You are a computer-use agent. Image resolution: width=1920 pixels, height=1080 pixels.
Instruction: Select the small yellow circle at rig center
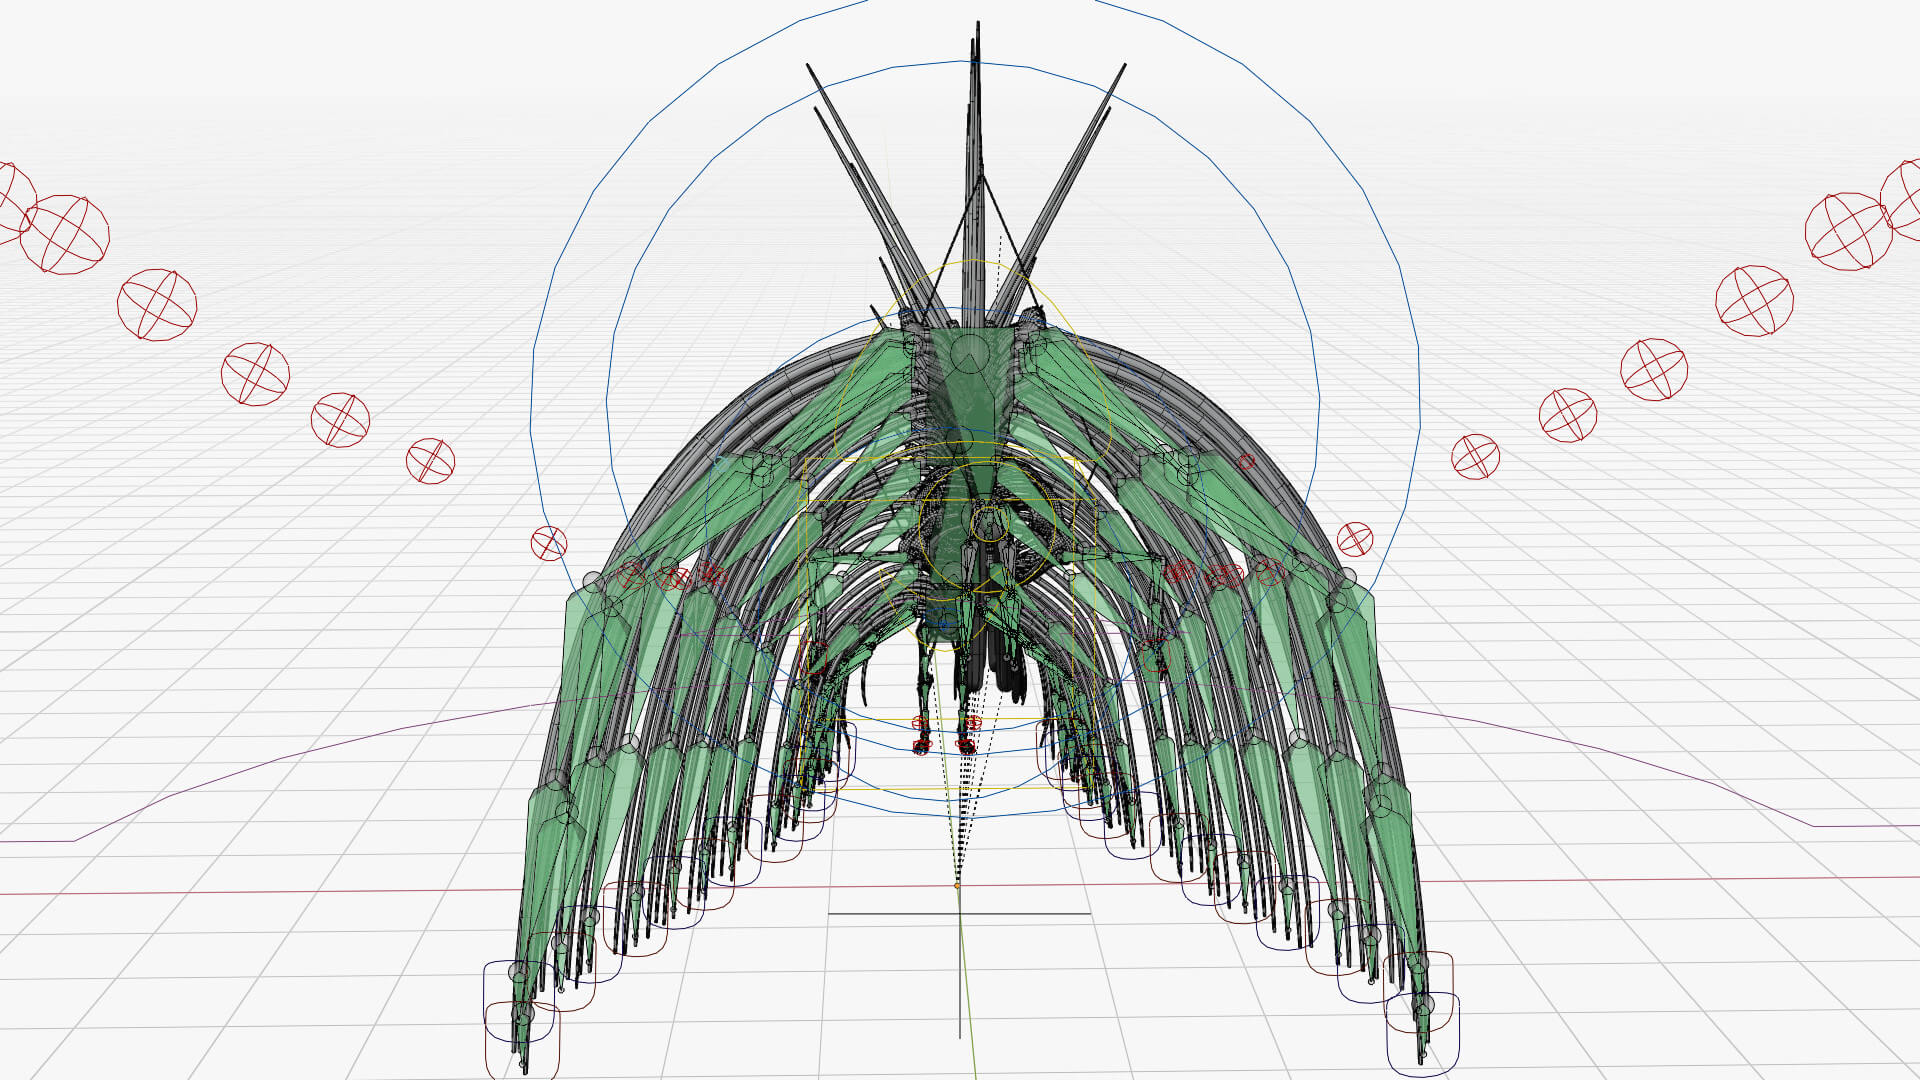point(989,522)
